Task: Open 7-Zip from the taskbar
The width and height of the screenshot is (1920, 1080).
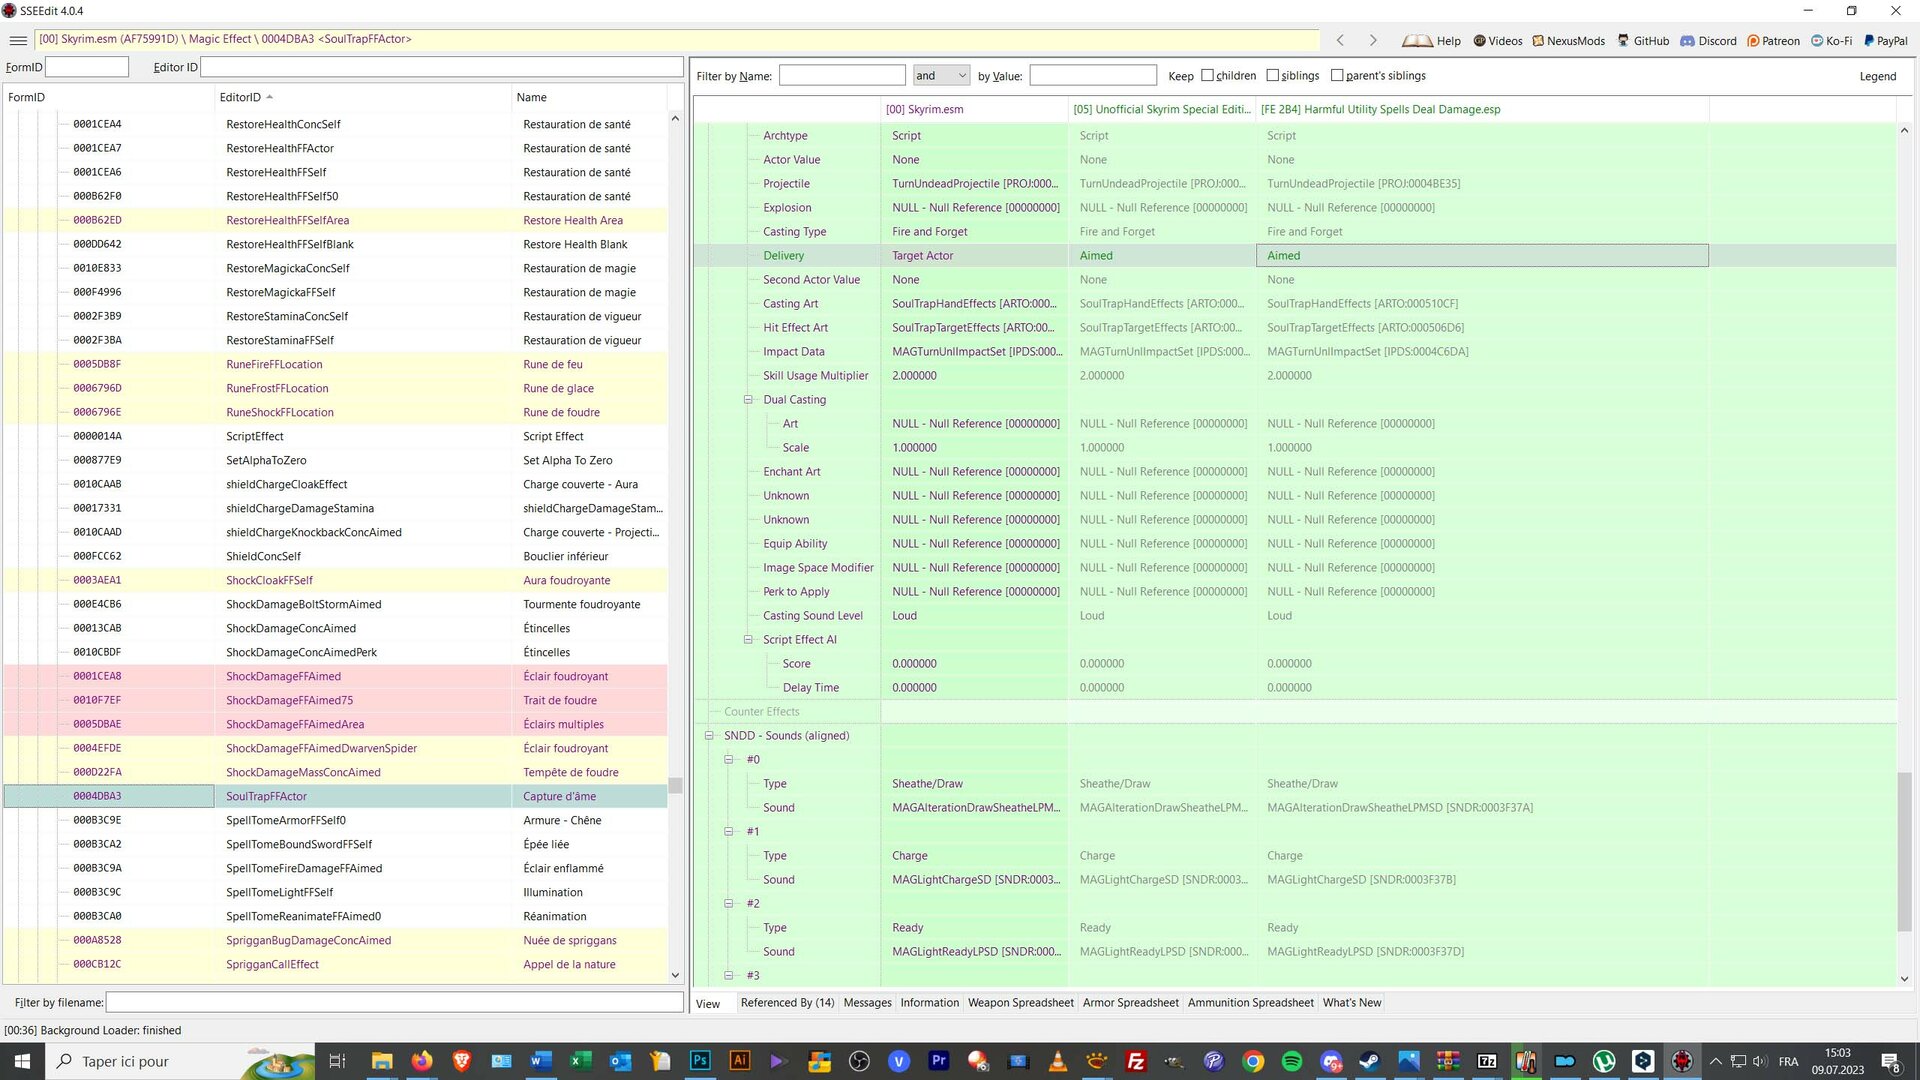Action: coord(1487,1061)
